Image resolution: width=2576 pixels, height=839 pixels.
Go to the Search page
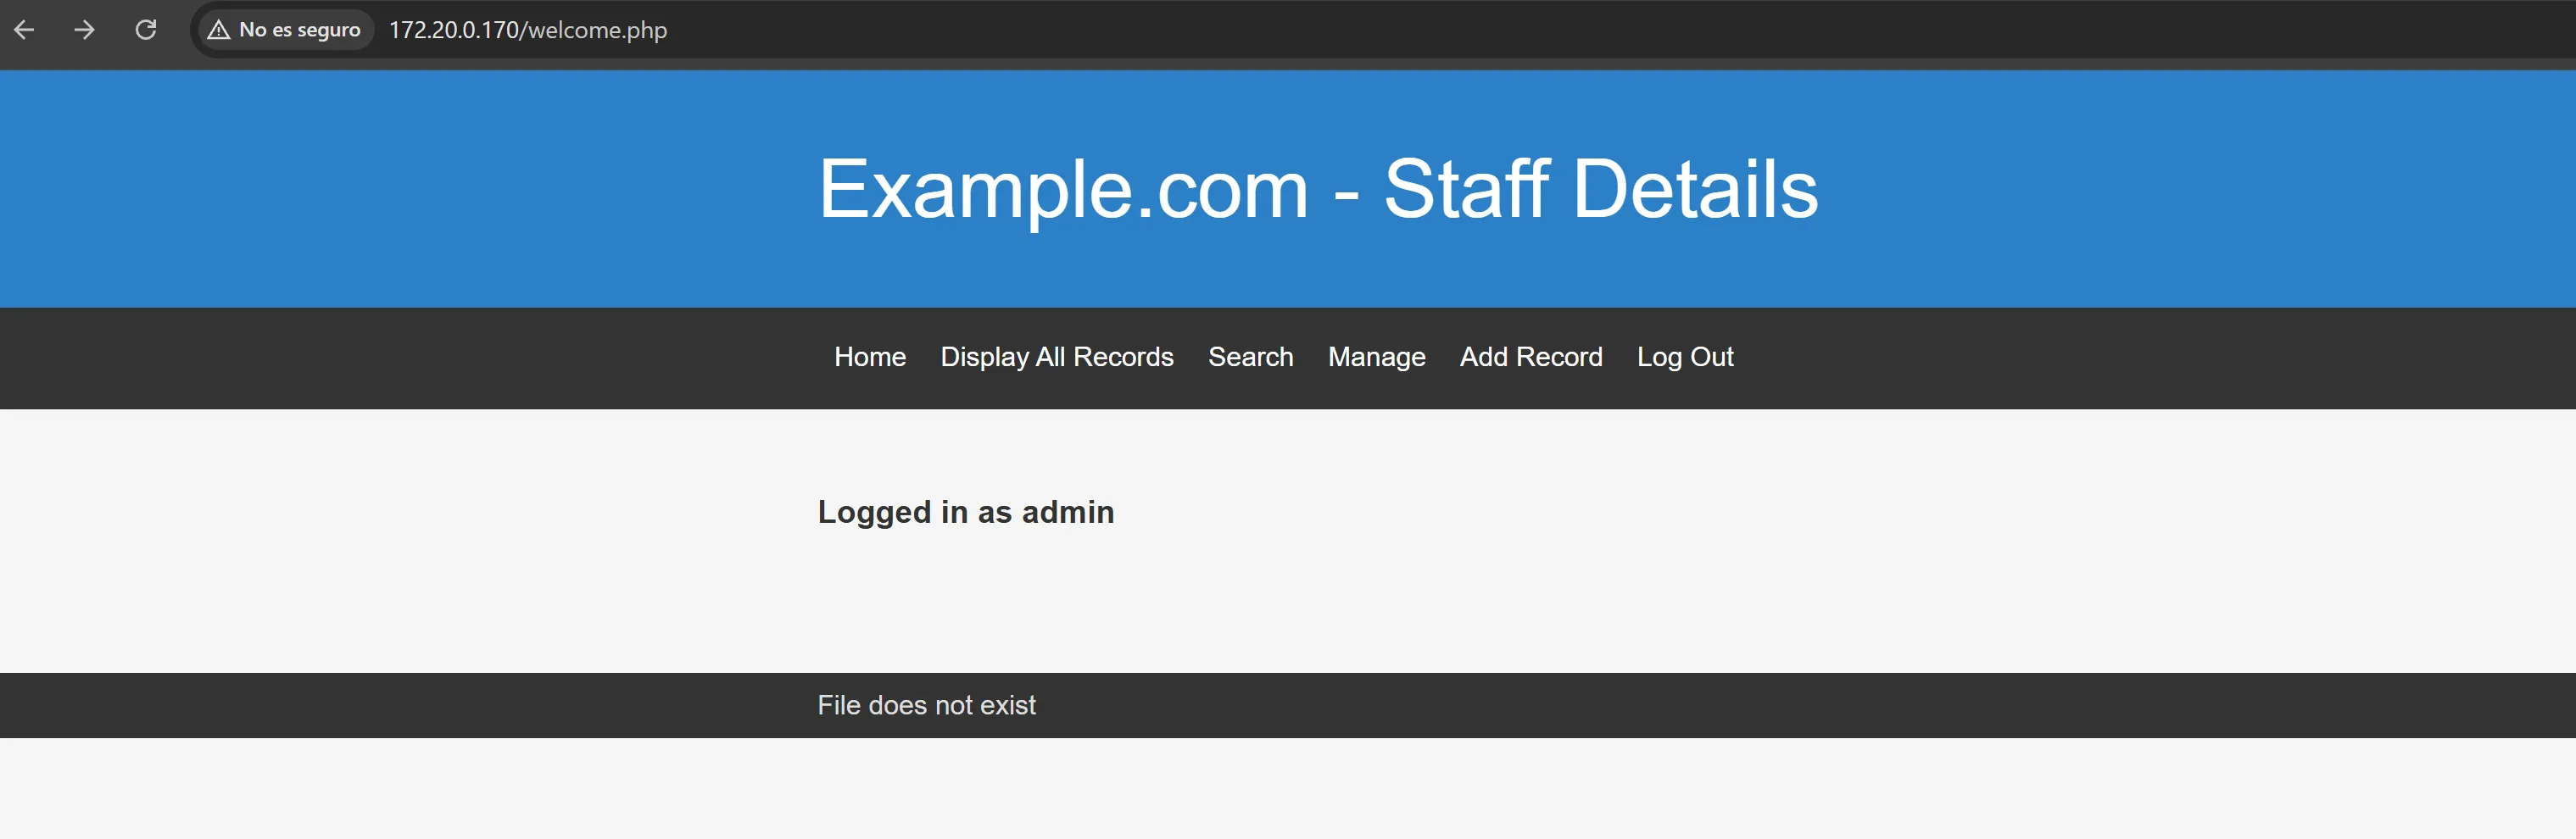tap(1250, 357)
